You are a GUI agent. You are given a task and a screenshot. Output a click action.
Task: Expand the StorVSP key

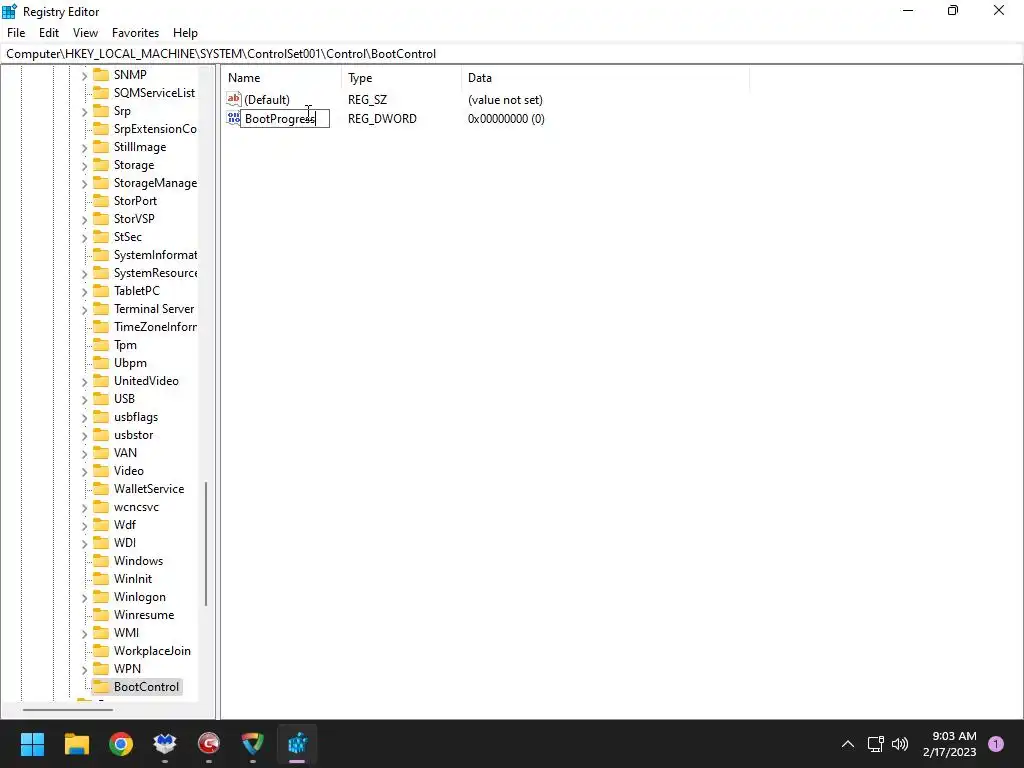[84, 219]
